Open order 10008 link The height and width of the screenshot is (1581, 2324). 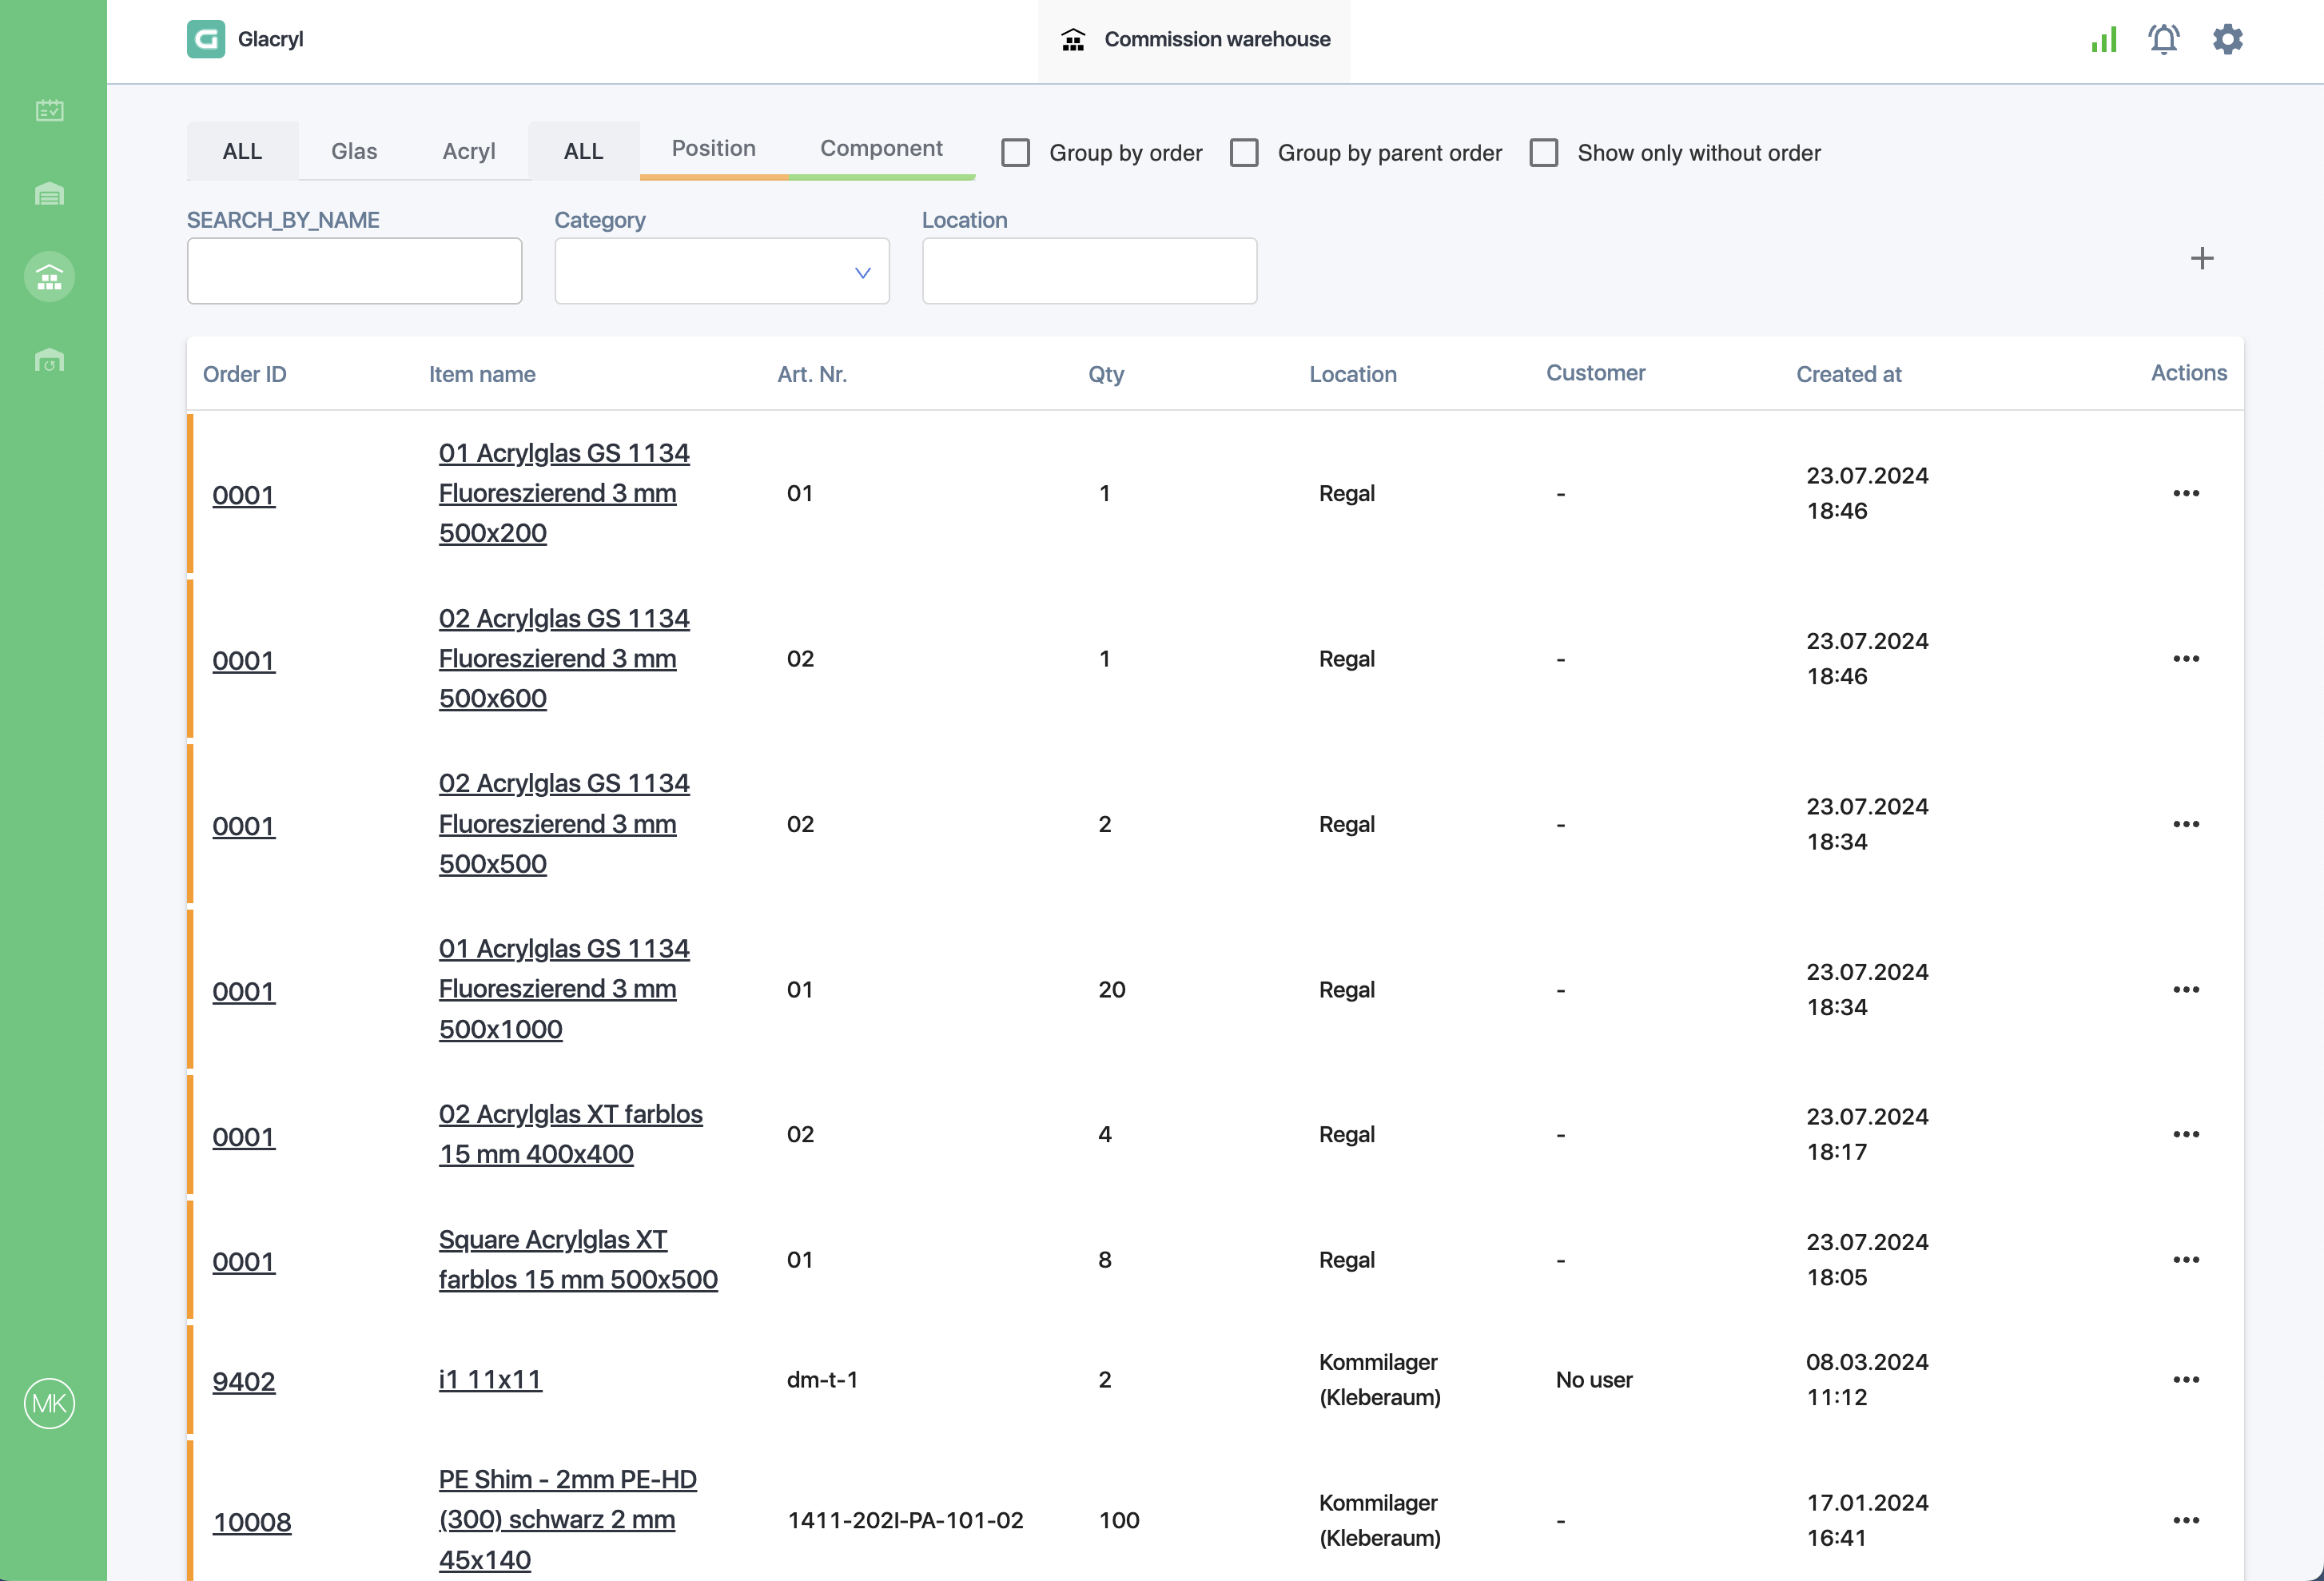pyautogui.click(x=252, y=1523)
